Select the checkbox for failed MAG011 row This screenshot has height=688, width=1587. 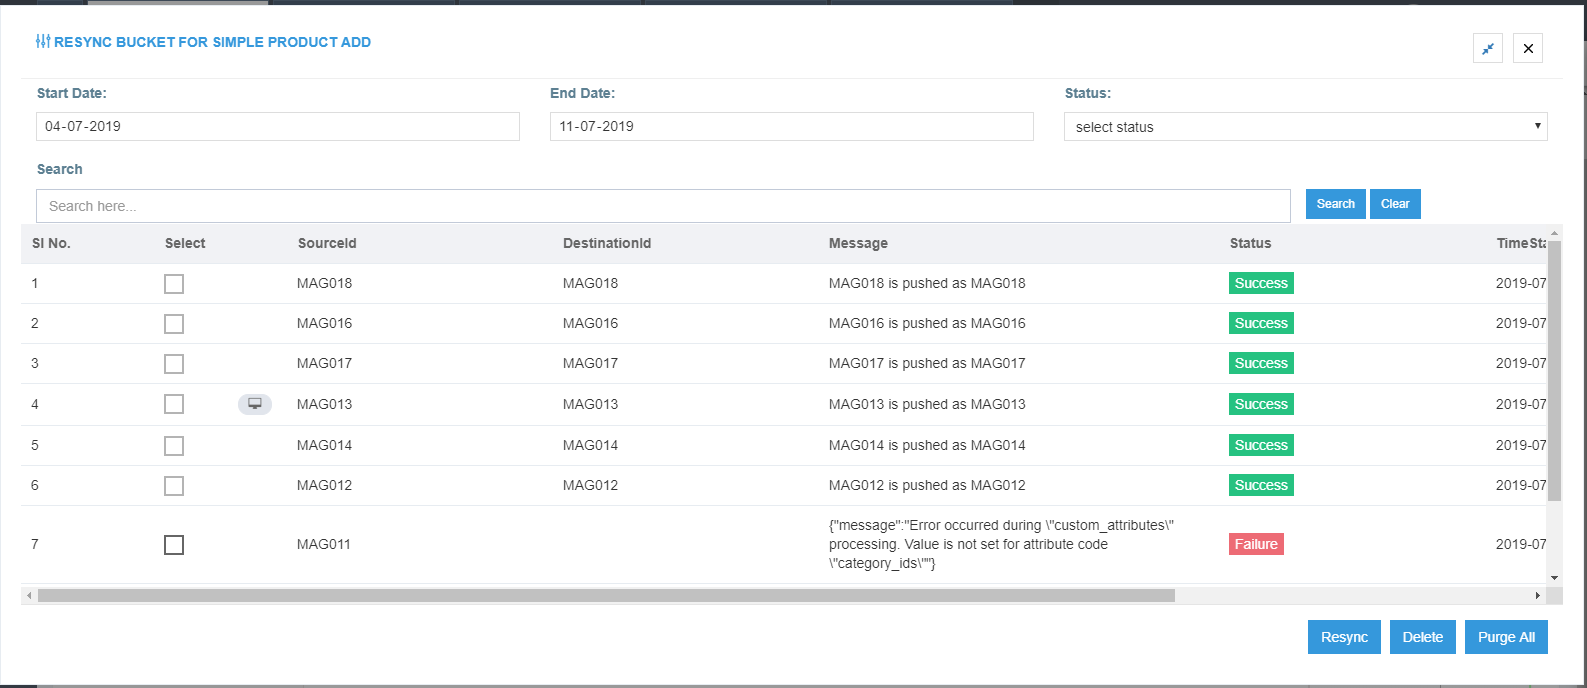click(x=174, y=545)
